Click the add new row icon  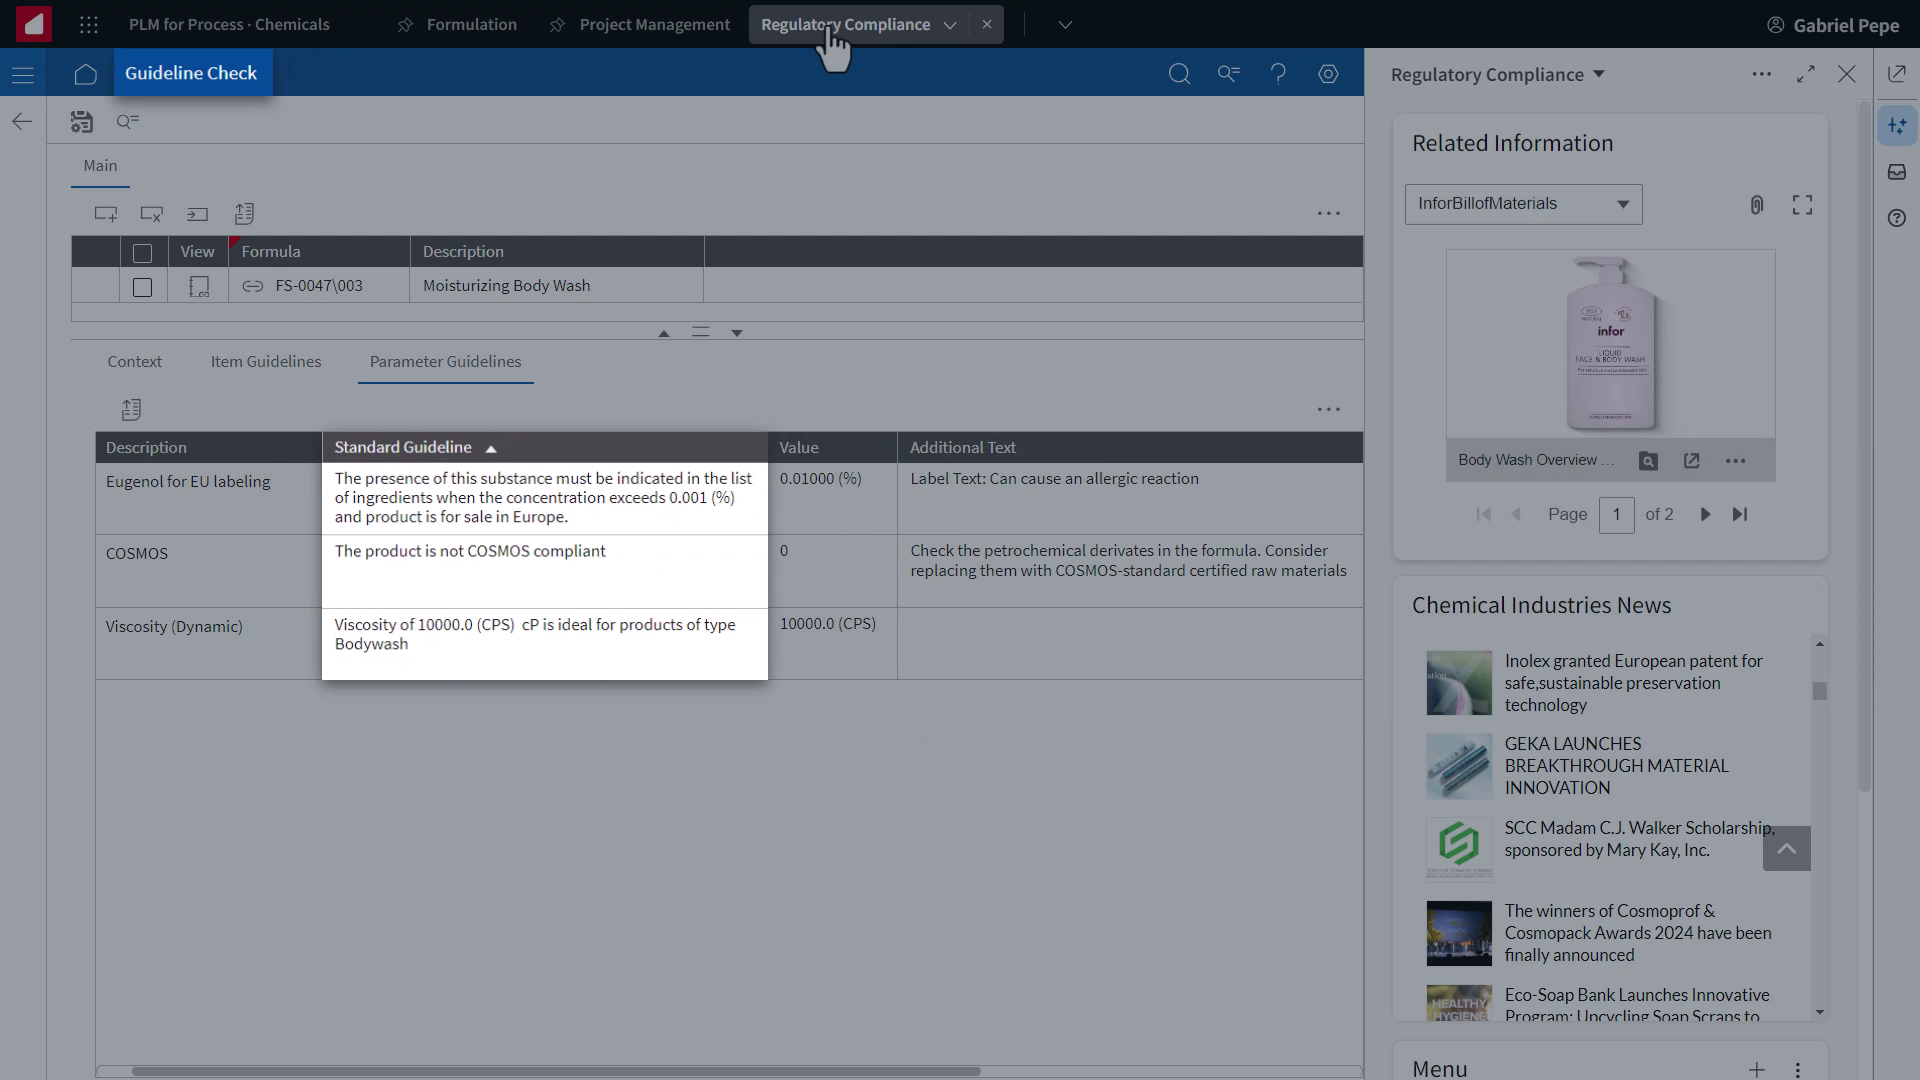pos(106,214)
